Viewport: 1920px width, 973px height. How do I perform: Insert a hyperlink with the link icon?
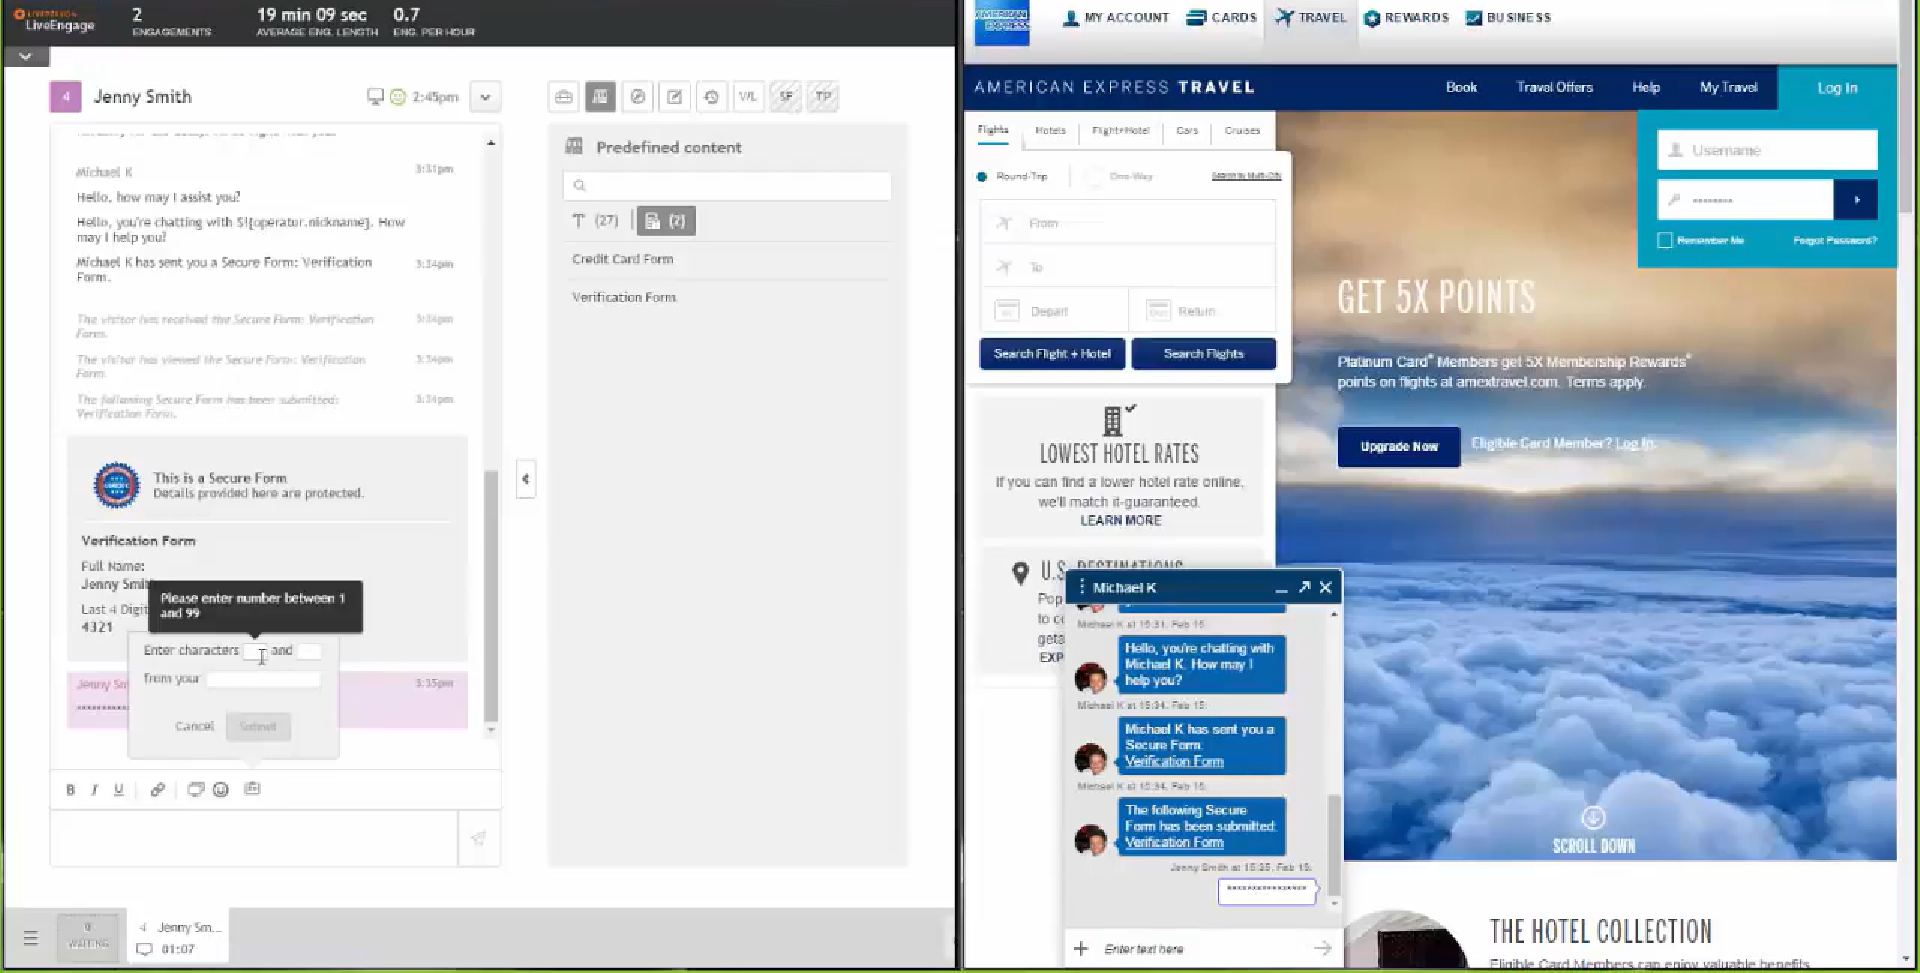[157, 790]
